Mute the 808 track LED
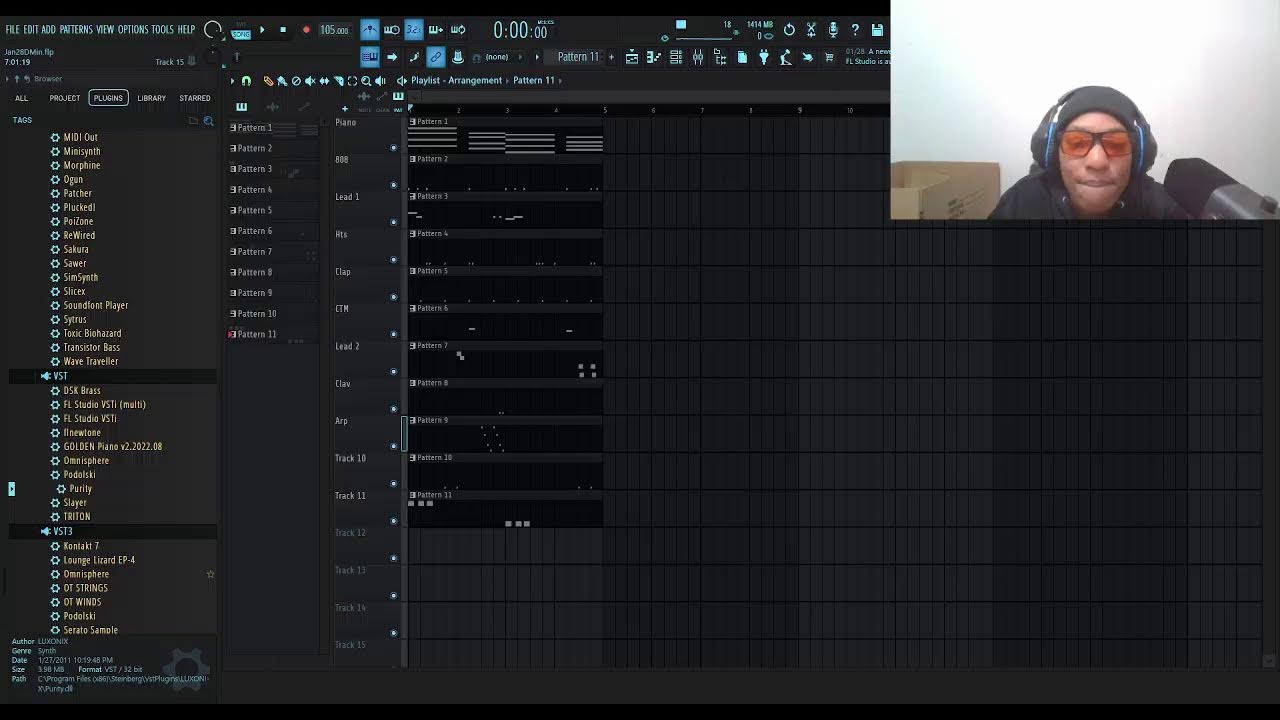Image resolution: width=1280 pixels, height=720 pixels. pyautogui.click(x=393, y=185)
